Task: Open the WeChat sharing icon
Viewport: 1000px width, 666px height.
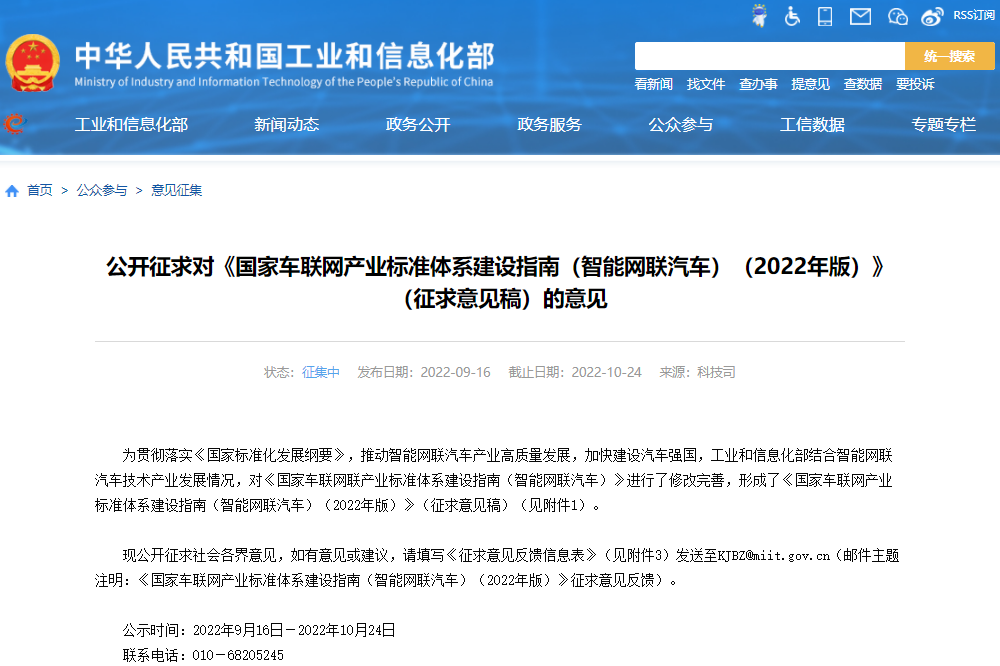Action: pyautogui.click(x=896, y=16)
